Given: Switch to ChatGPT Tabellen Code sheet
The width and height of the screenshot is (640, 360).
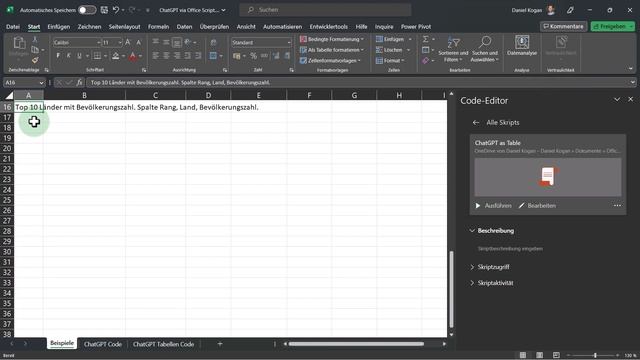Looking at the screenshot, I should pyautogui.click(x=163, y=344).
